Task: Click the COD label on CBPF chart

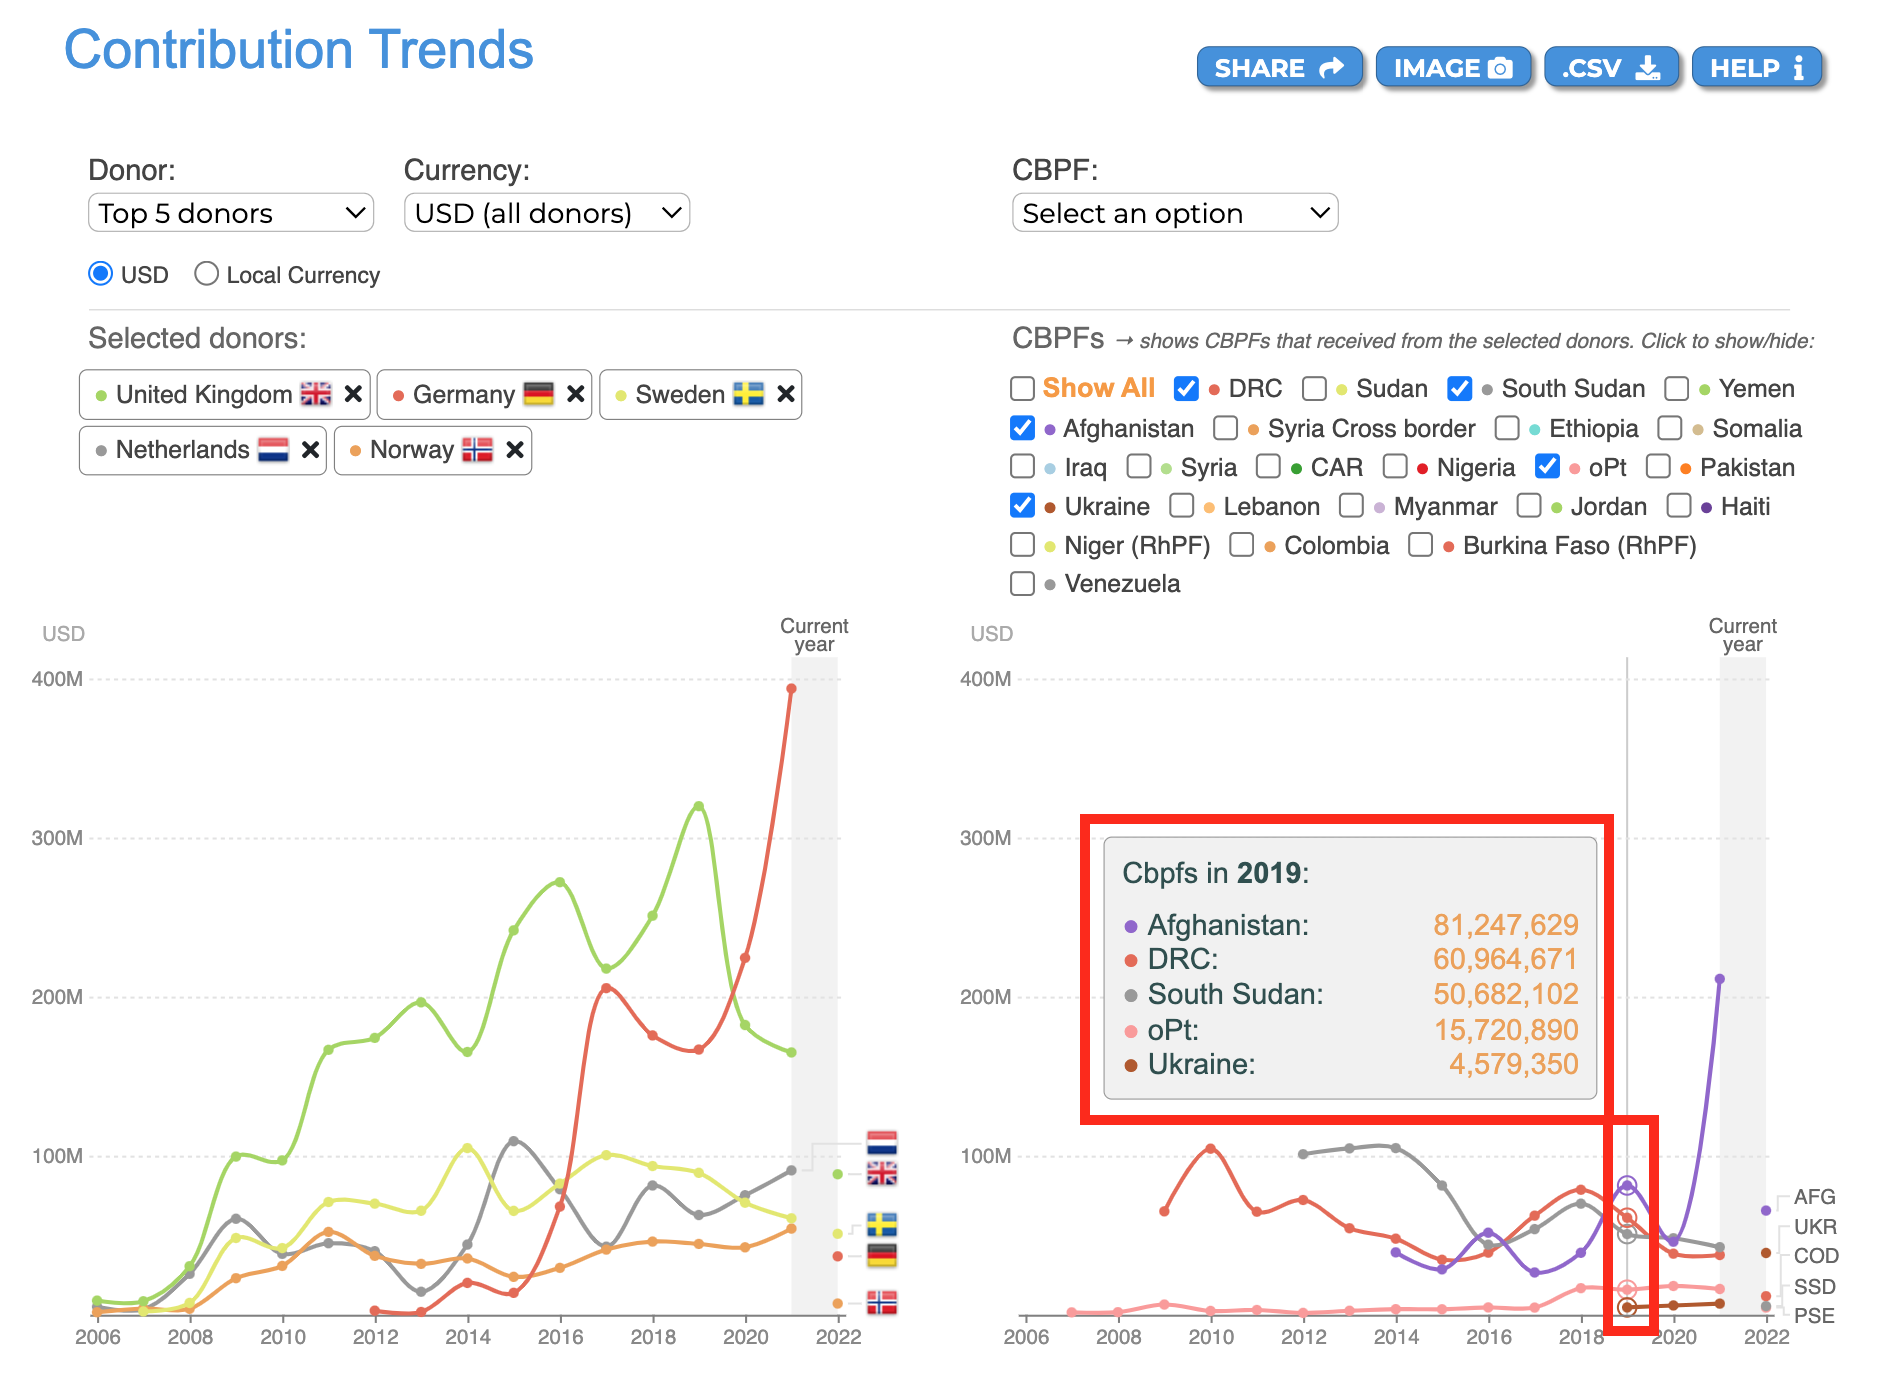Action: point(1816,1256)
